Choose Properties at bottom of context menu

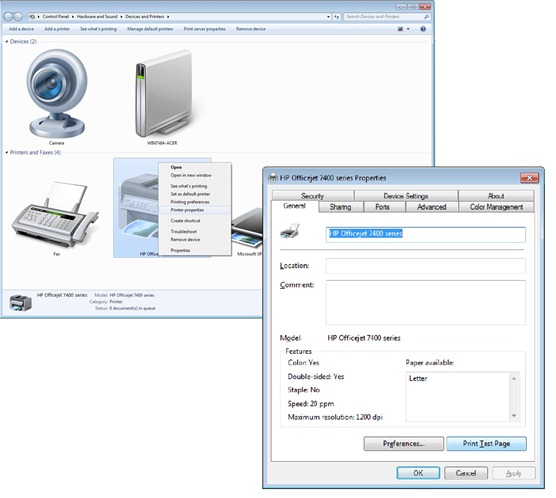195,250
